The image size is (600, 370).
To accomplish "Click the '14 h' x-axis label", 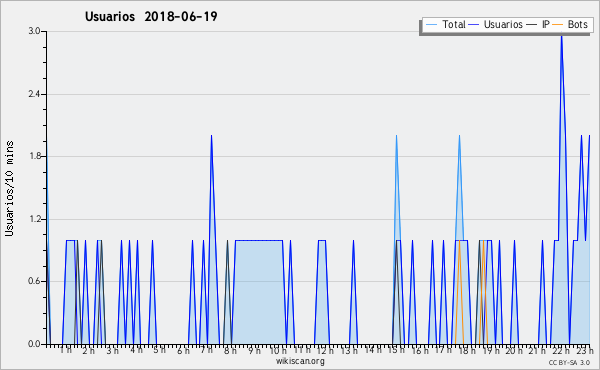I will 373,350.
